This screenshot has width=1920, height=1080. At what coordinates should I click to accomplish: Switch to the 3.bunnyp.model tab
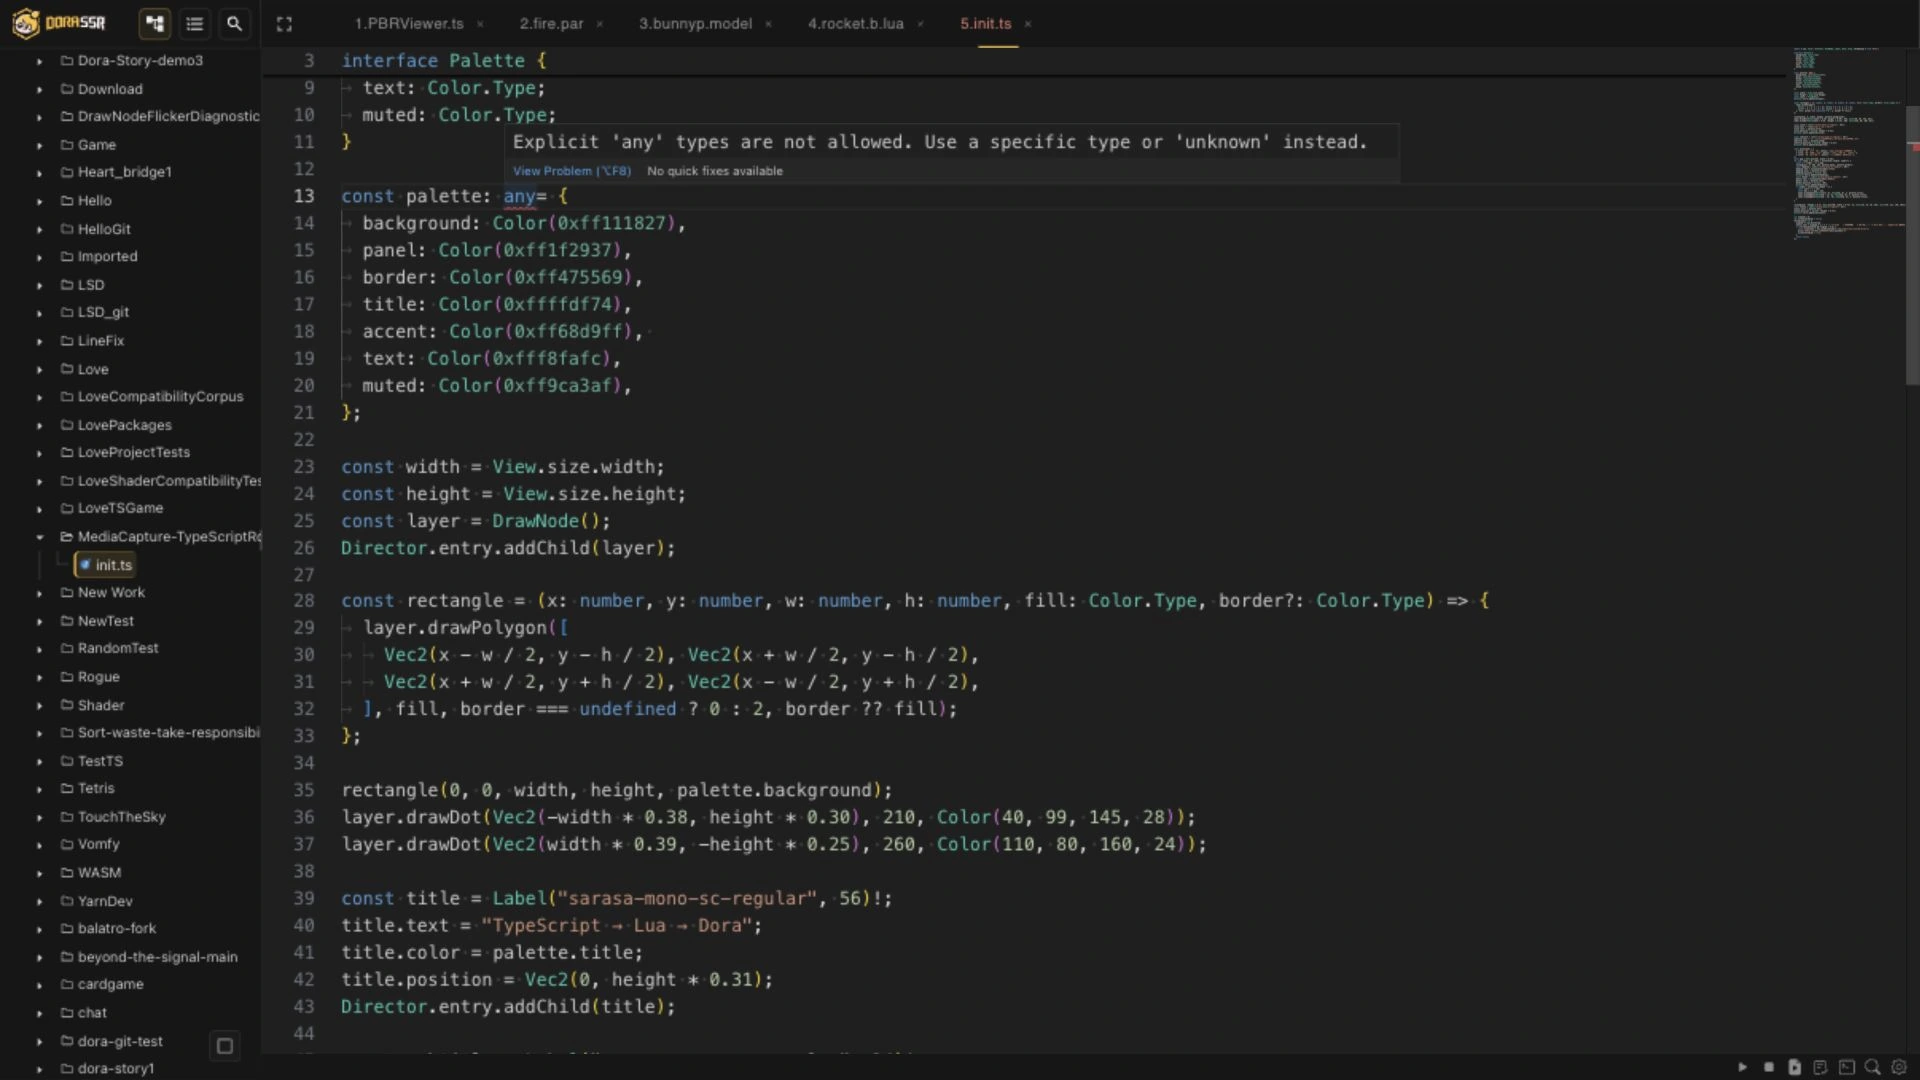[695, 23]
